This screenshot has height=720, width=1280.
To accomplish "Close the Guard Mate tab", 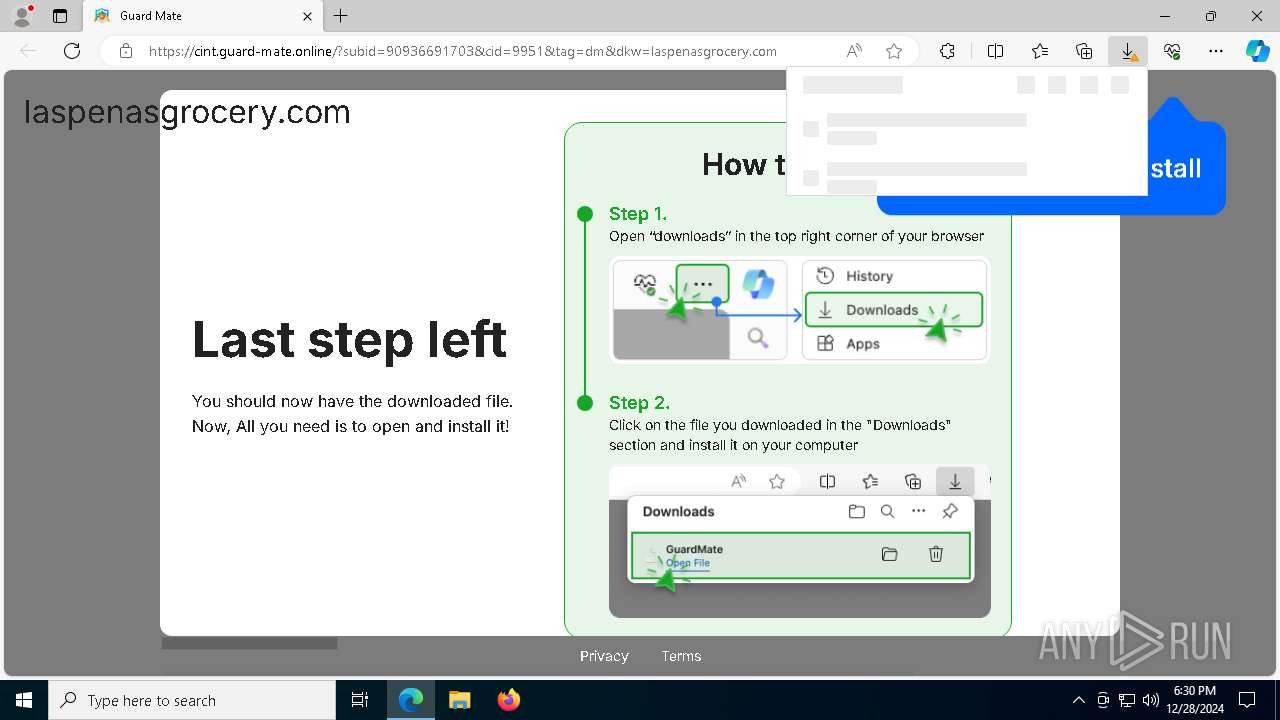I will 308,16.
